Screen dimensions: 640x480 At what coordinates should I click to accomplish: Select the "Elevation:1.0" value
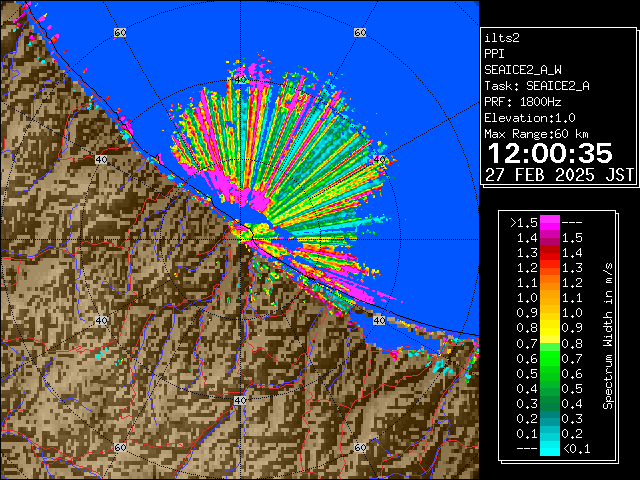click(x=530, y=118)
